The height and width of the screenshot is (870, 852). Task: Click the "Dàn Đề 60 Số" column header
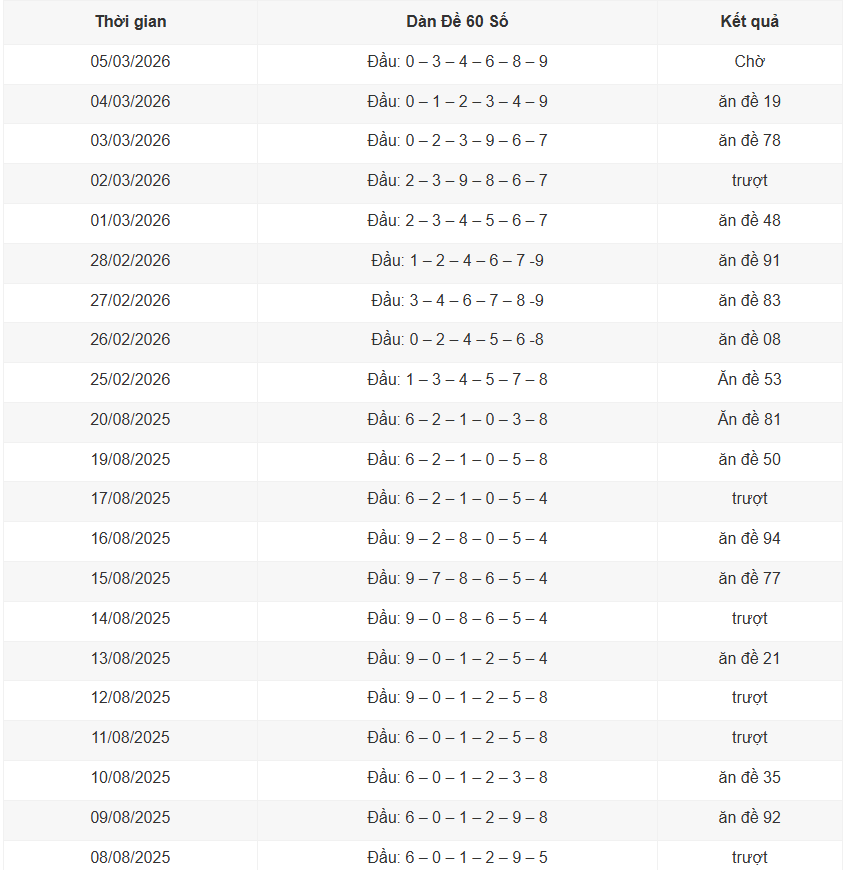point(457,22)
